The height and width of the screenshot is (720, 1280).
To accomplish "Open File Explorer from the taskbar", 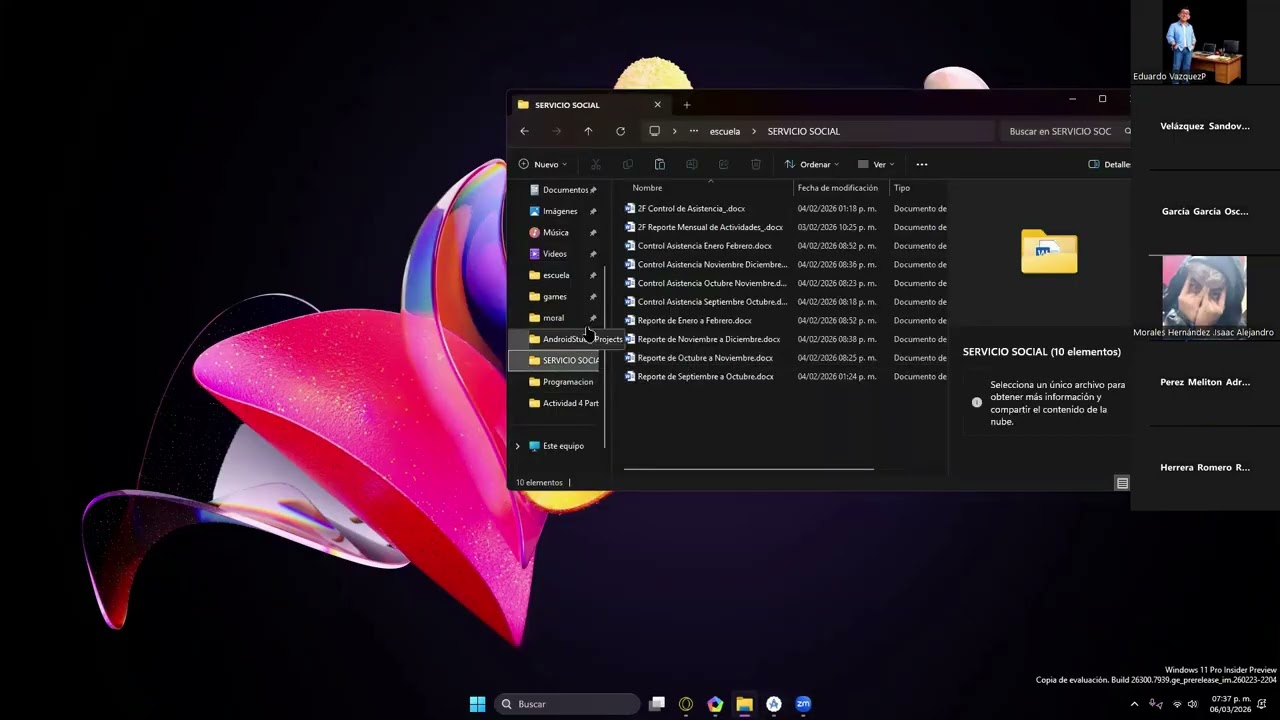I will point(744,704).
